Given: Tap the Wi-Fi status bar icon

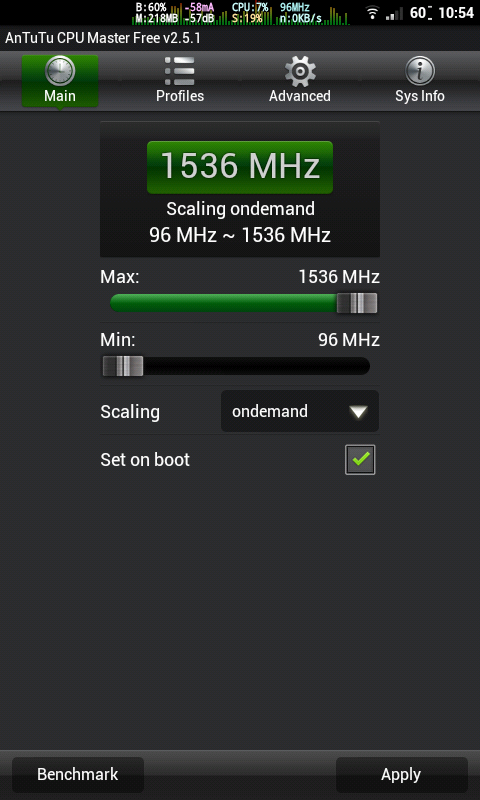Looking at the screenshot, I should tap(373, 12).
